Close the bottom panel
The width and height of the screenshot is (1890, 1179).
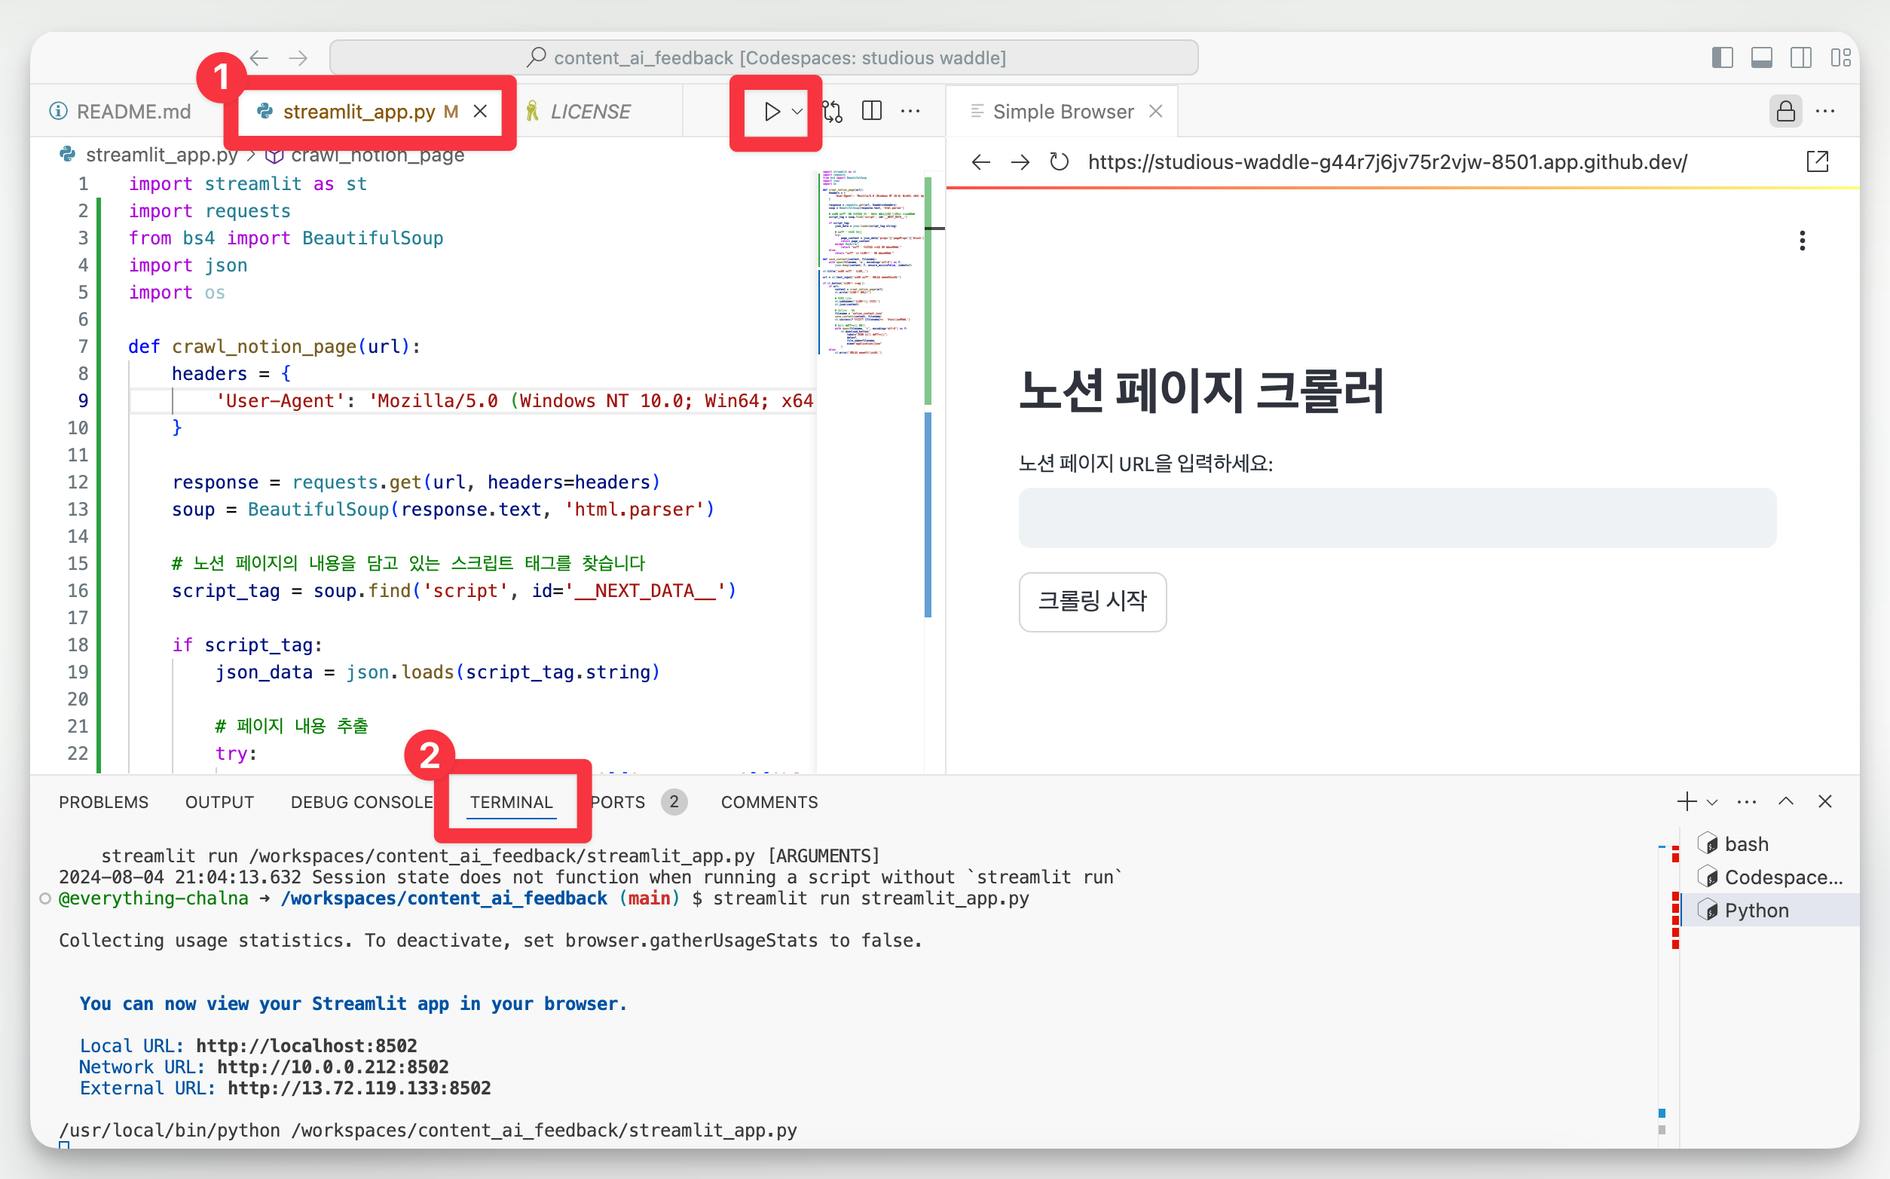pyautogui.click(x=1825, y=801)
